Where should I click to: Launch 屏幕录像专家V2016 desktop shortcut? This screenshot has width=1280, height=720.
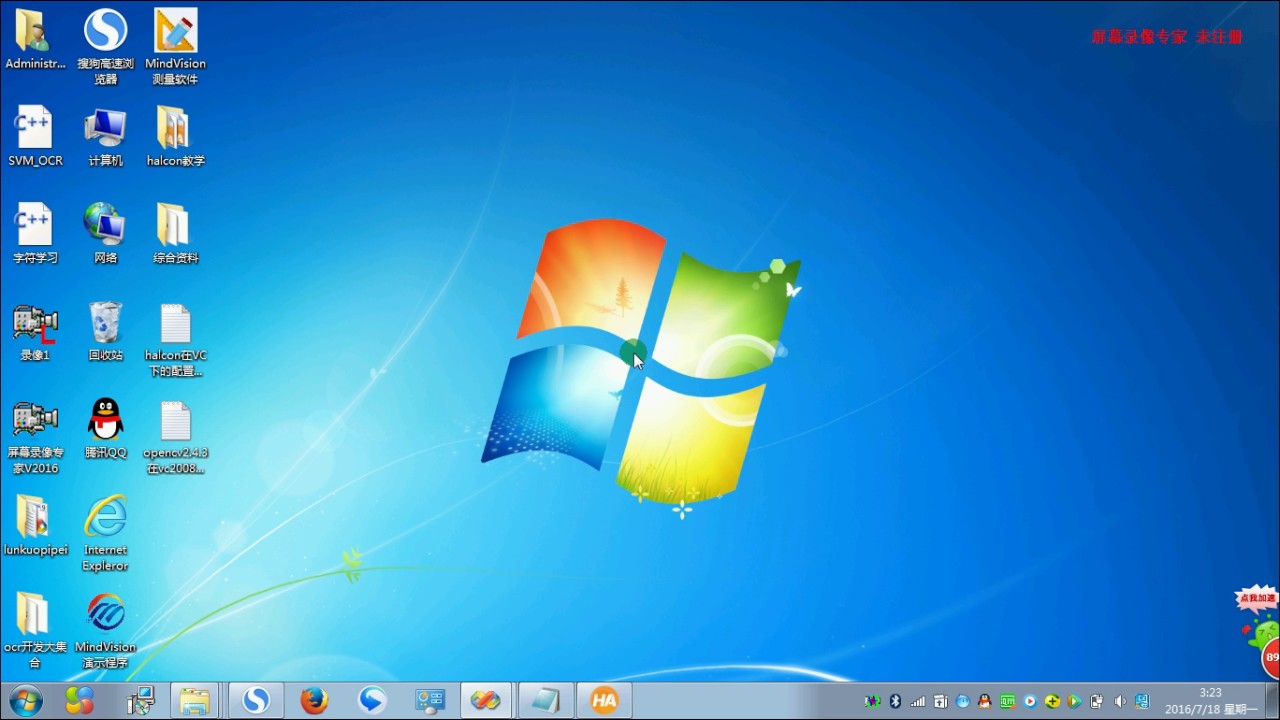click(x=35, y=437)
